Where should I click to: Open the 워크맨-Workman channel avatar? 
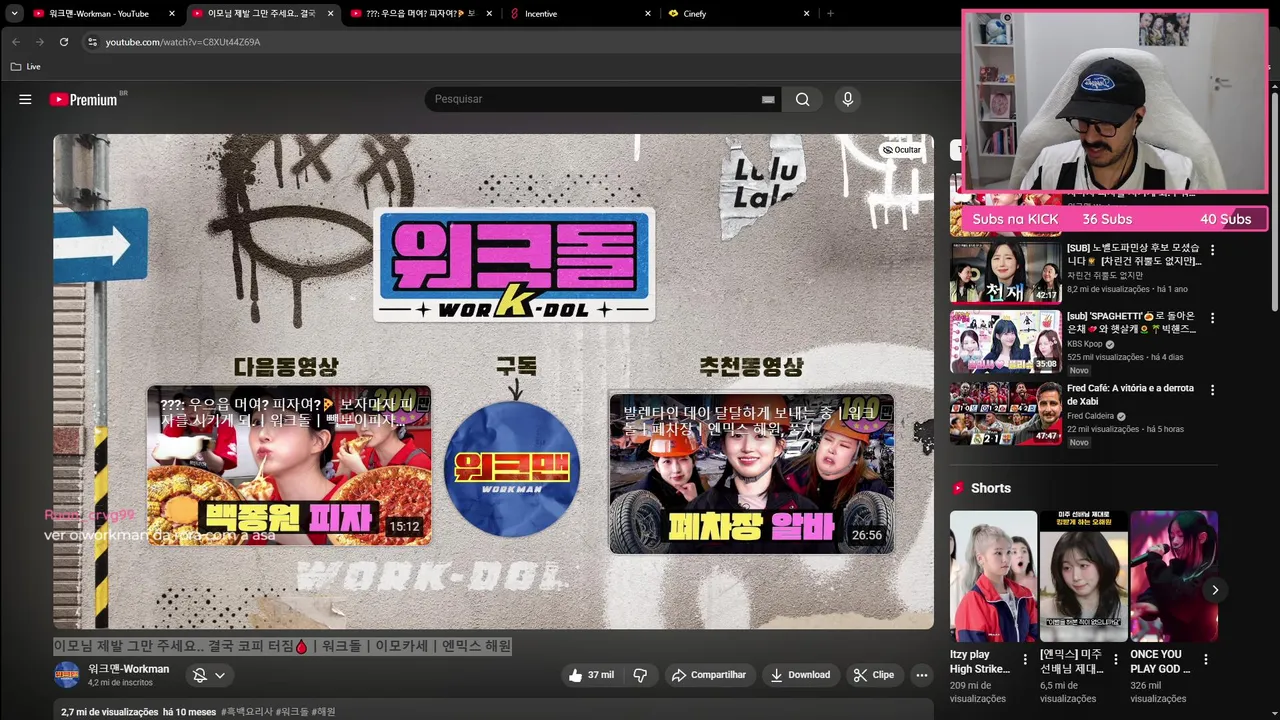67,675
